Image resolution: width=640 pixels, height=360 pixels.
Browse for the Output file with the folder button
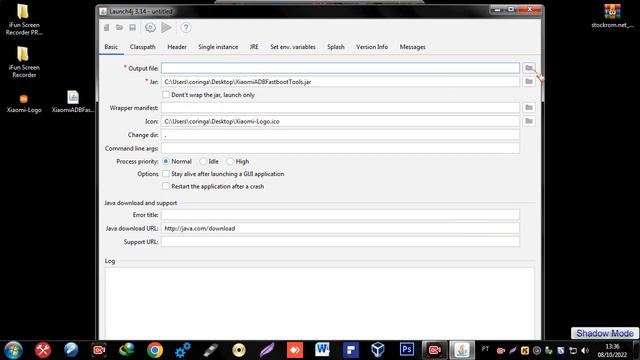tap(529, 68)
